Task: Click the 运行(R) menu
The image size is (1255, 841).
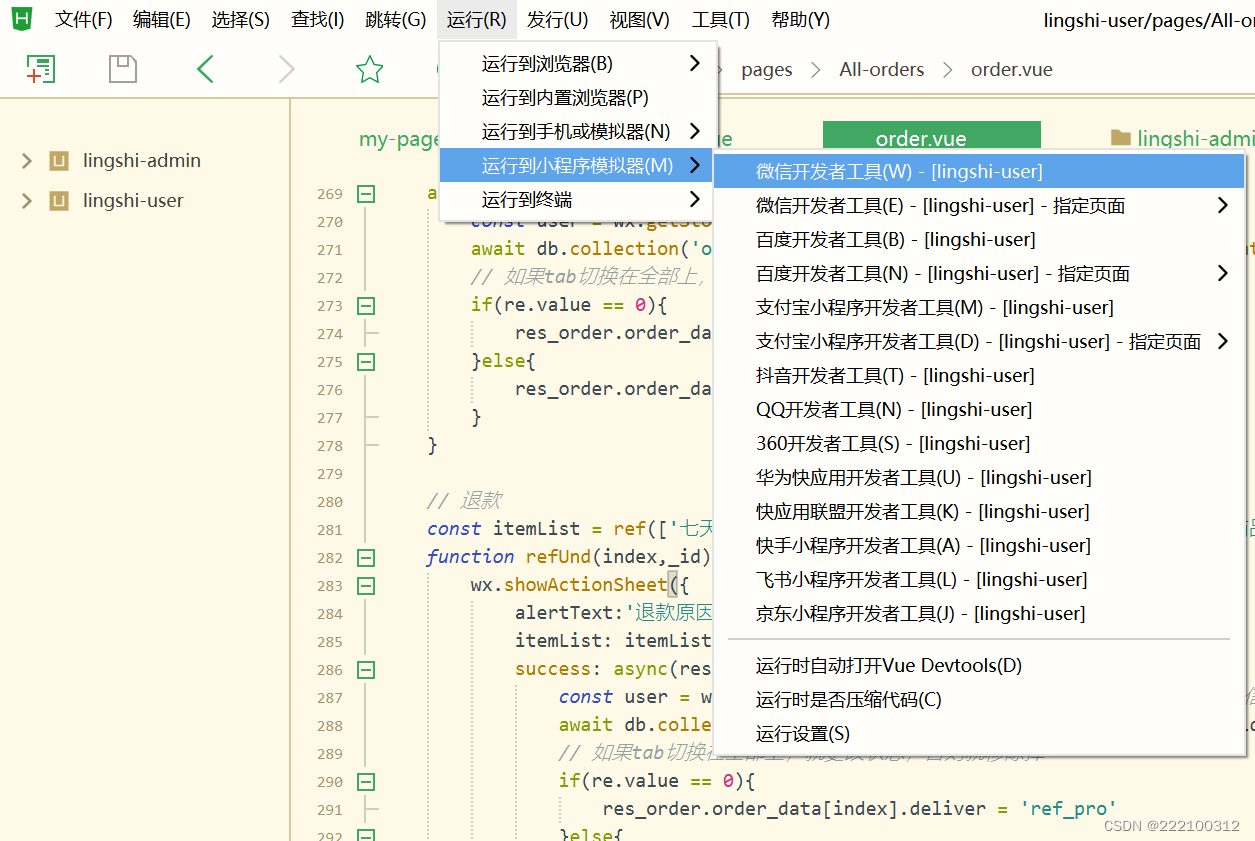Action: 477,20
